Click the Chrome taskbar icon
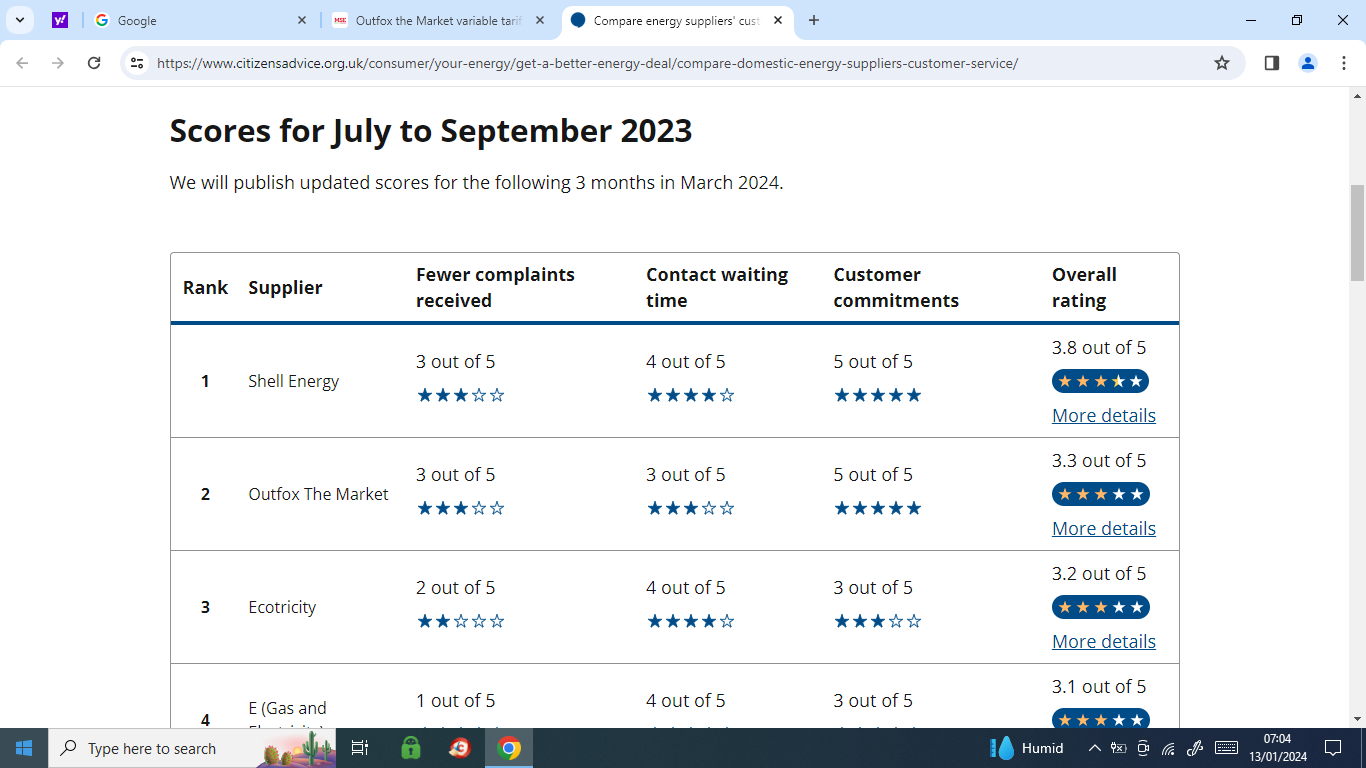Screen dimensions: 1366x768 tap(509, 748)
